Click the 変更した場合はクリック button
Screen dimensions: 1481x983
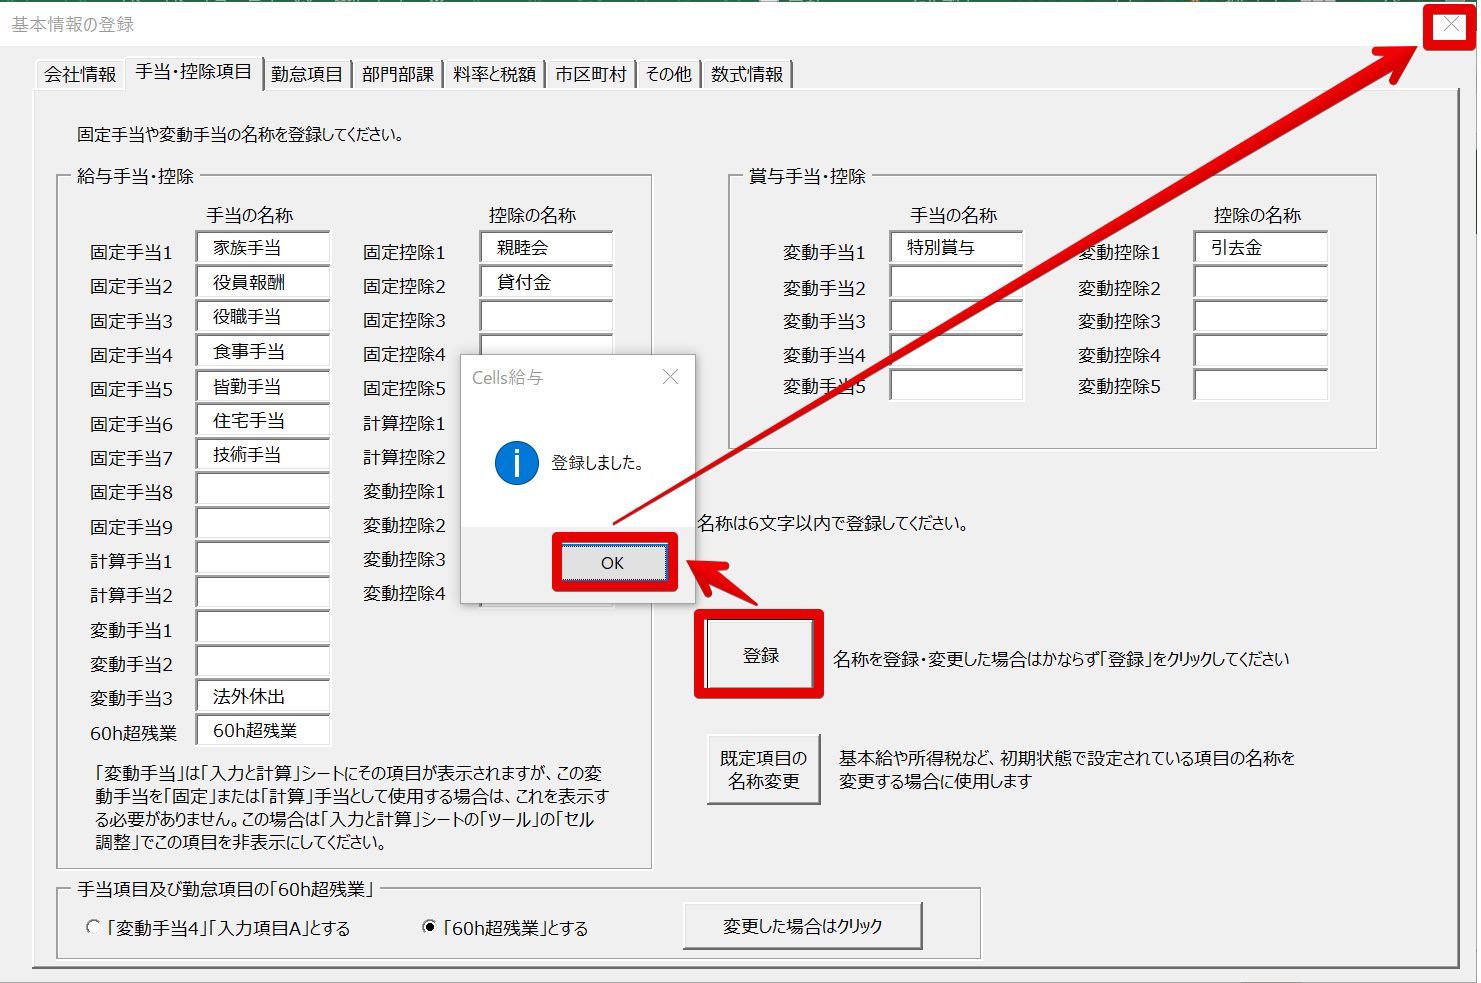pos(802,926)
